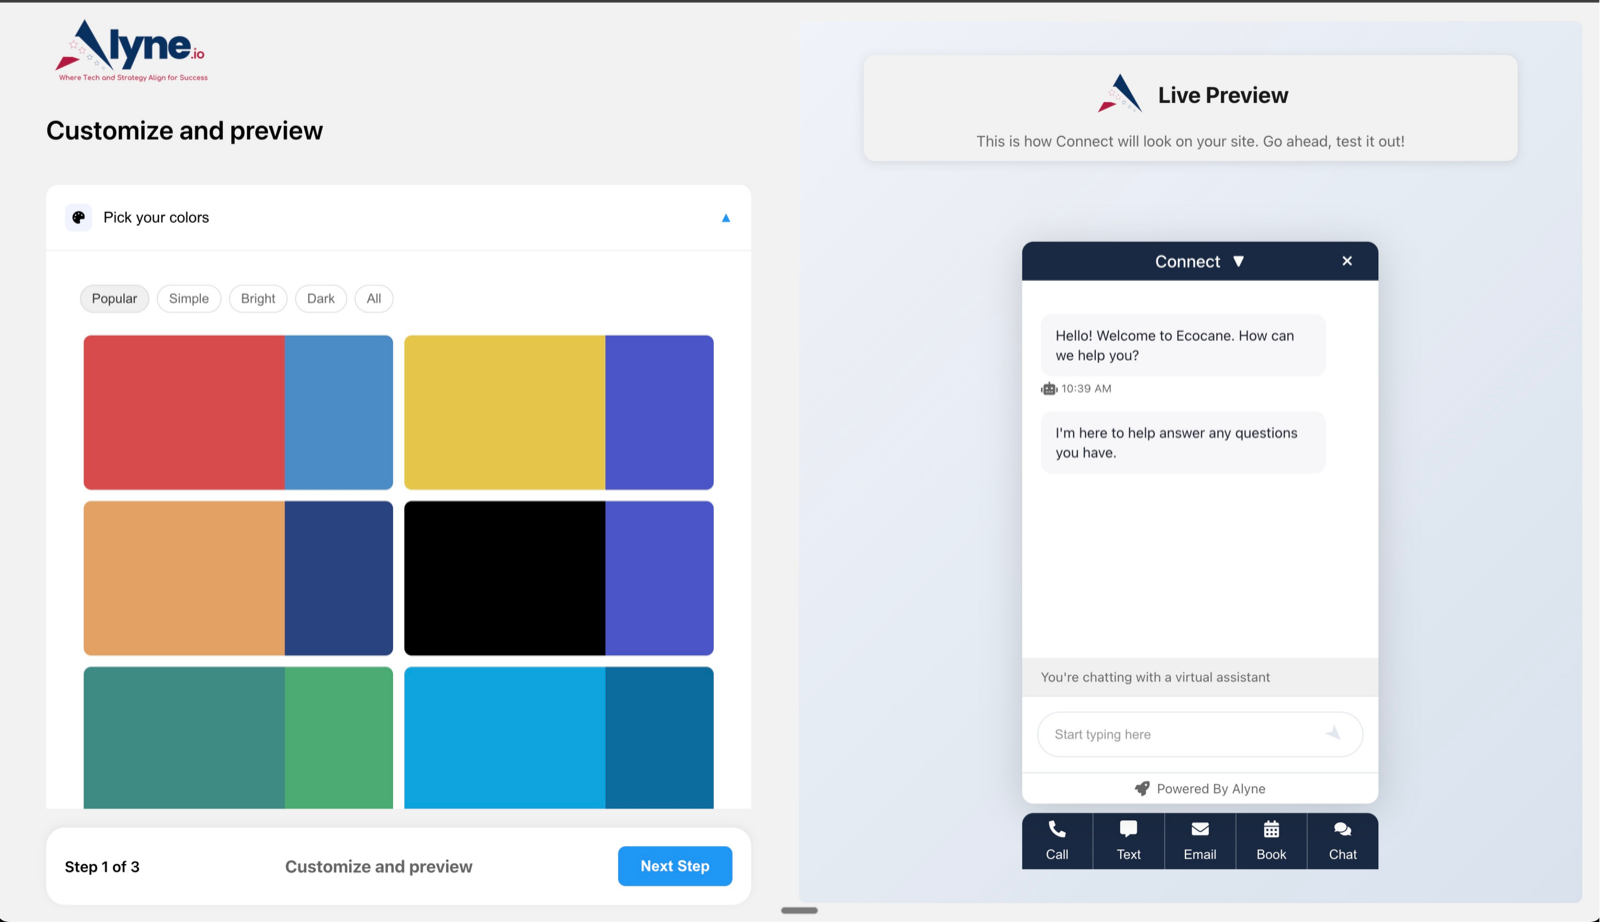Choose the orange and navy color scheme
The height and width of the screenshot is (922, 1600).
[238, 578]
